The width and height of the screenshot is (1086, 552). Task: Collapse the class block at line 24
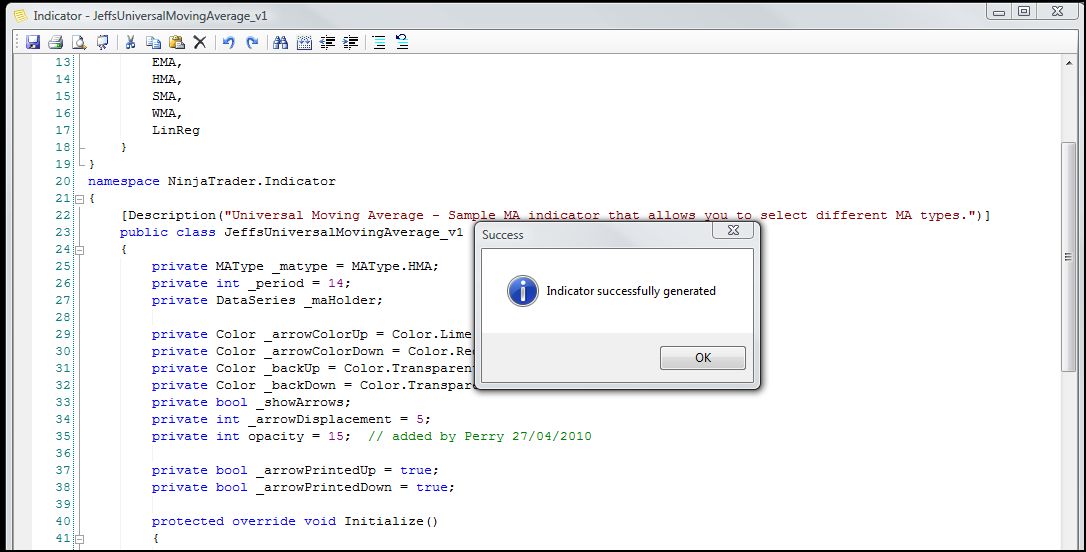pos(80,249)
